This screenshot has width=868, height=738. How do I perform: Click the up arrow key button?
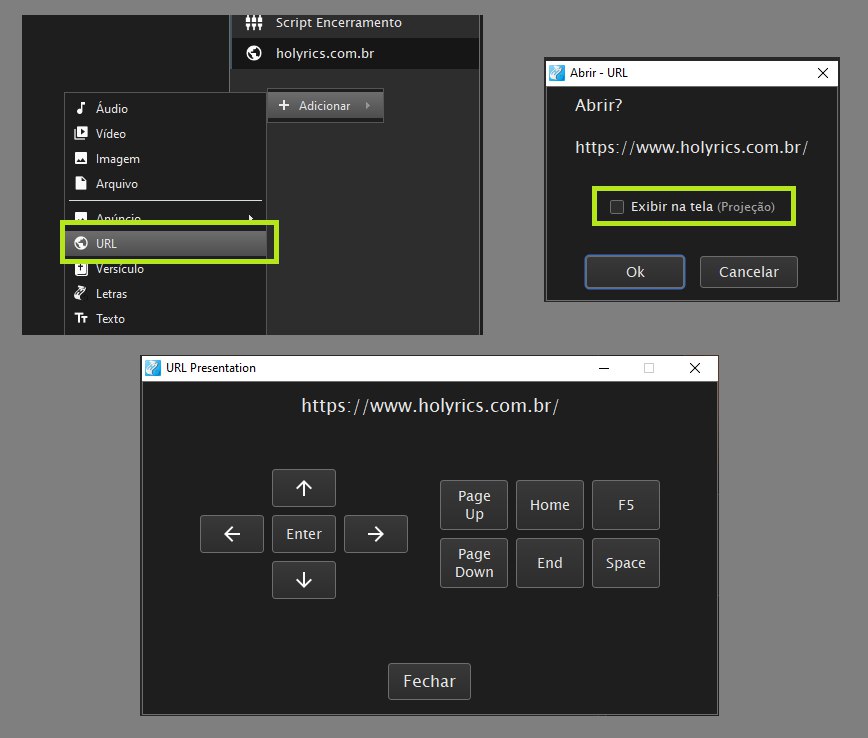(304, 488)
